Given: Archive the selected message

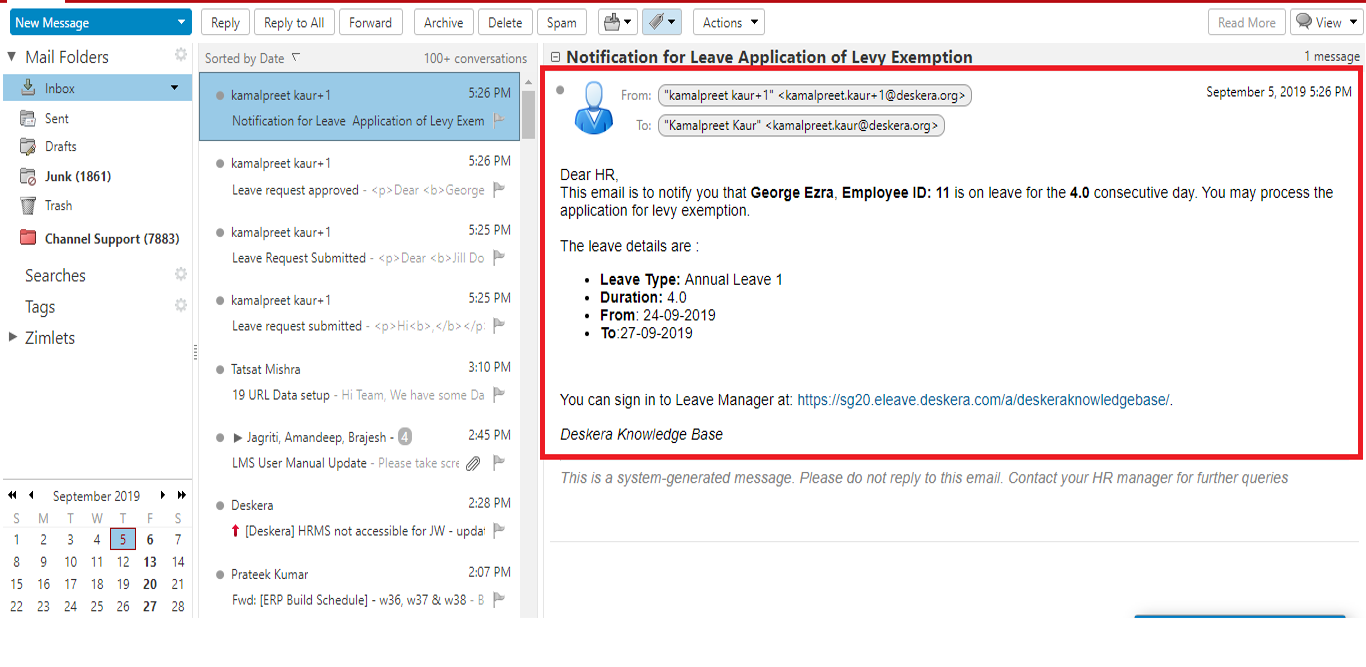Looking at the screenshot, I should 443,22.
